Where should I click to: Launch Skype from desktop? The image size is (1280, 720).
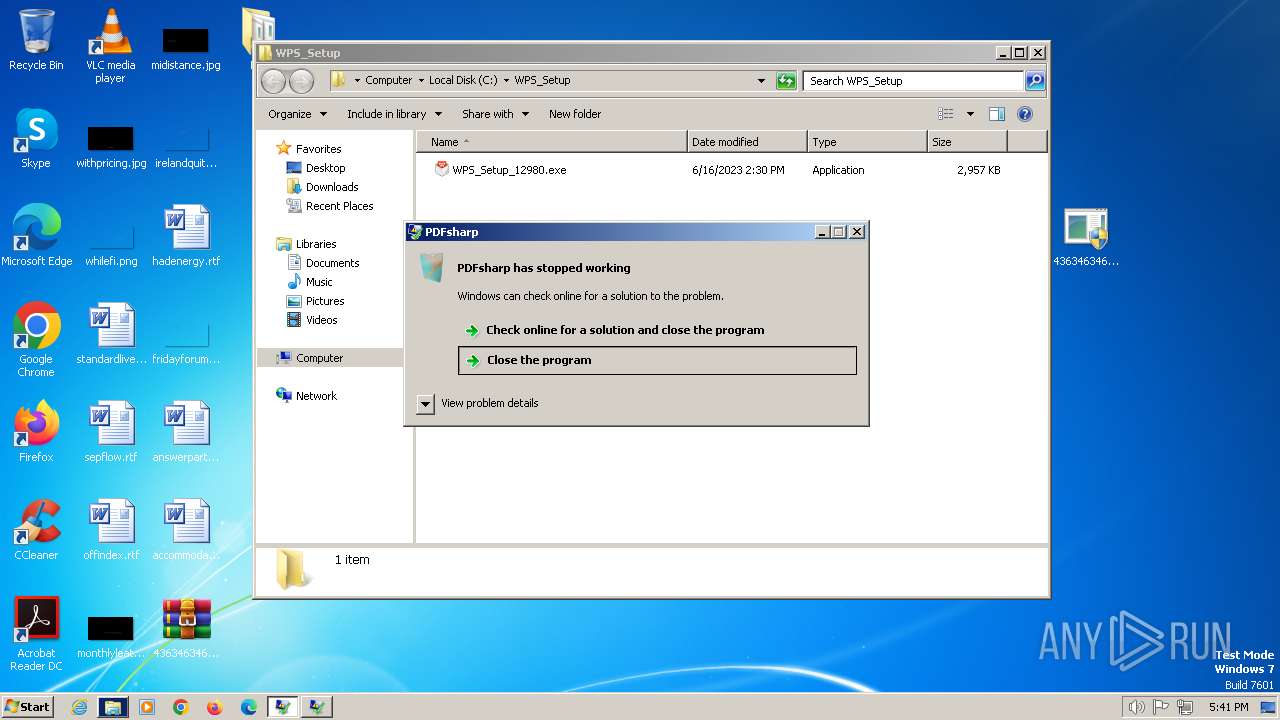(36, 138)
